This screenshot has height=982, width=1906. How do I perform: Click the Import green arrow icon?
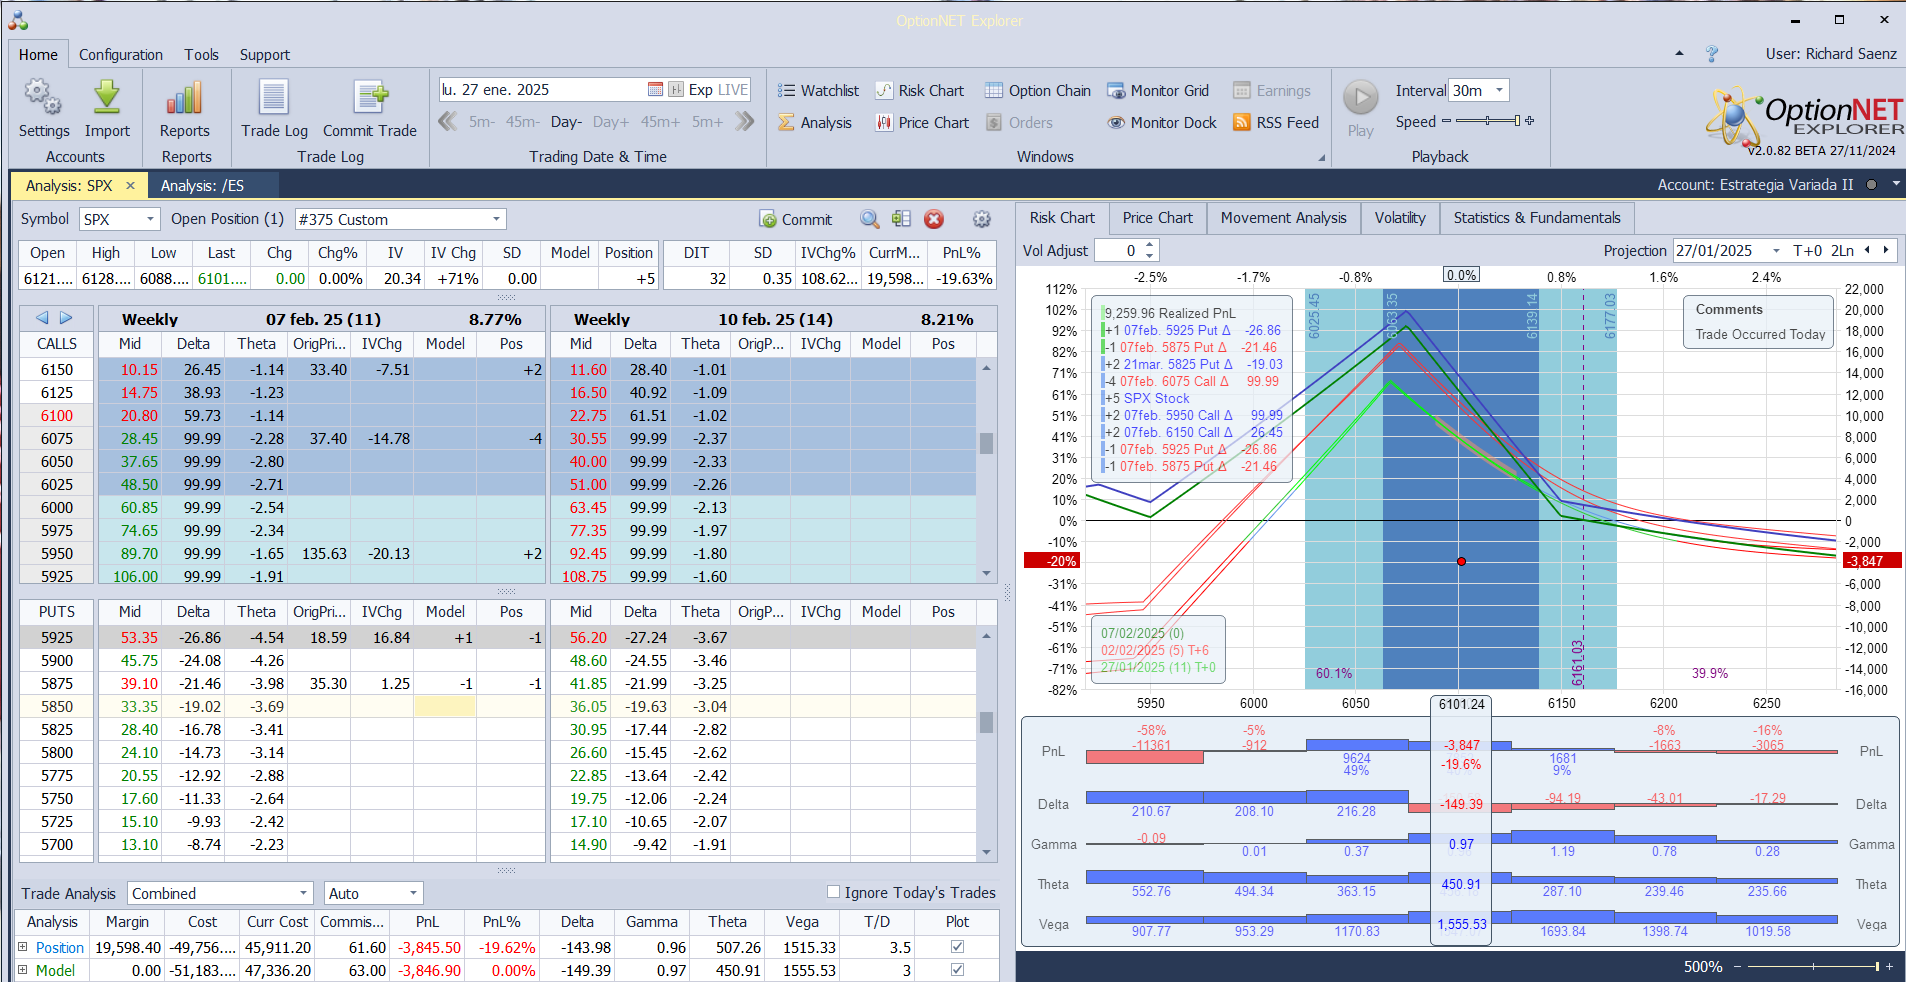107,98
